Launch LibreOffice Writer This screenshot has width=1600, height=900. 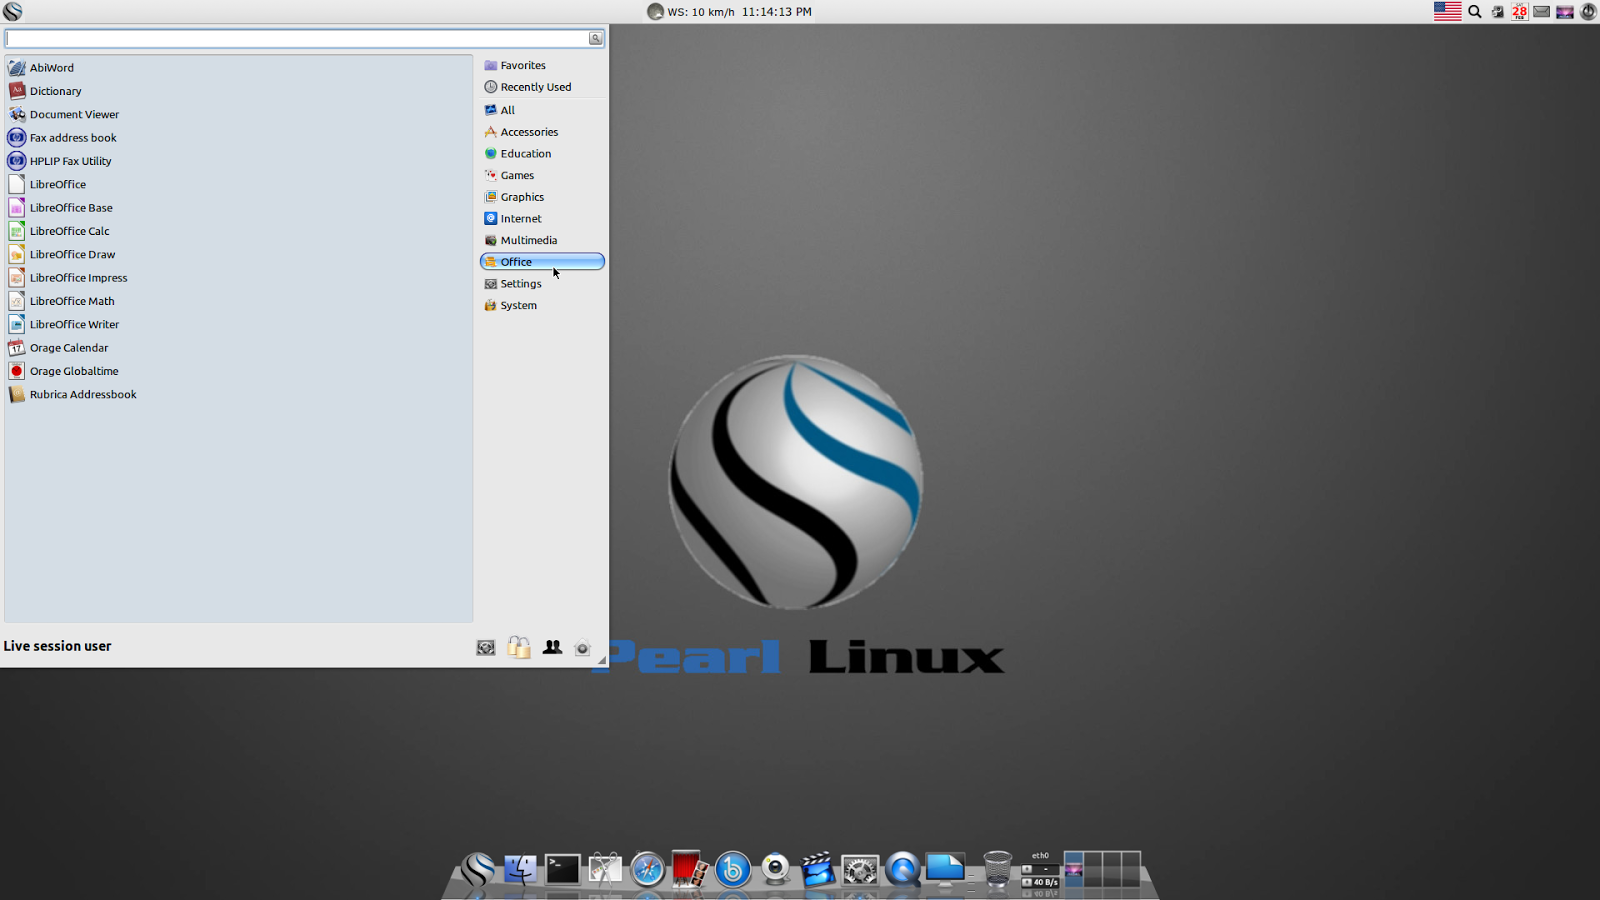click(63, 324)
